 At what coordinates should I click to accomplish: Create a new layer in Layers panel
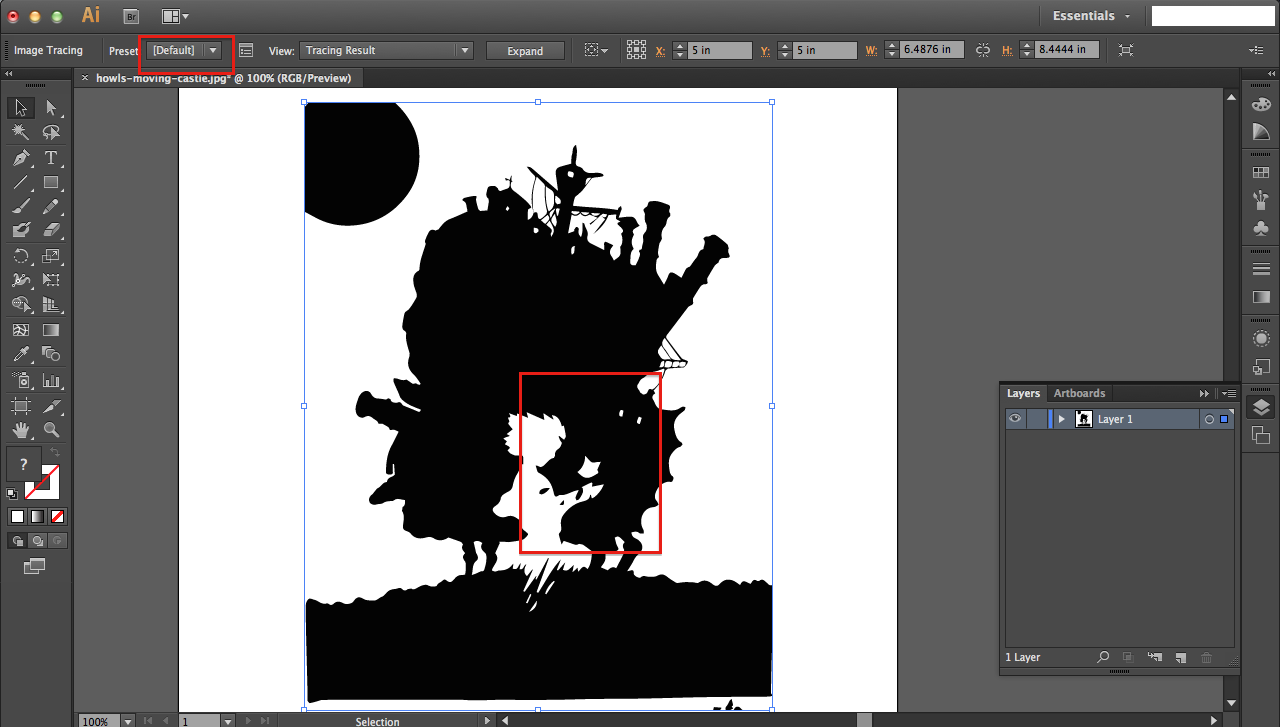(1180, 657)
